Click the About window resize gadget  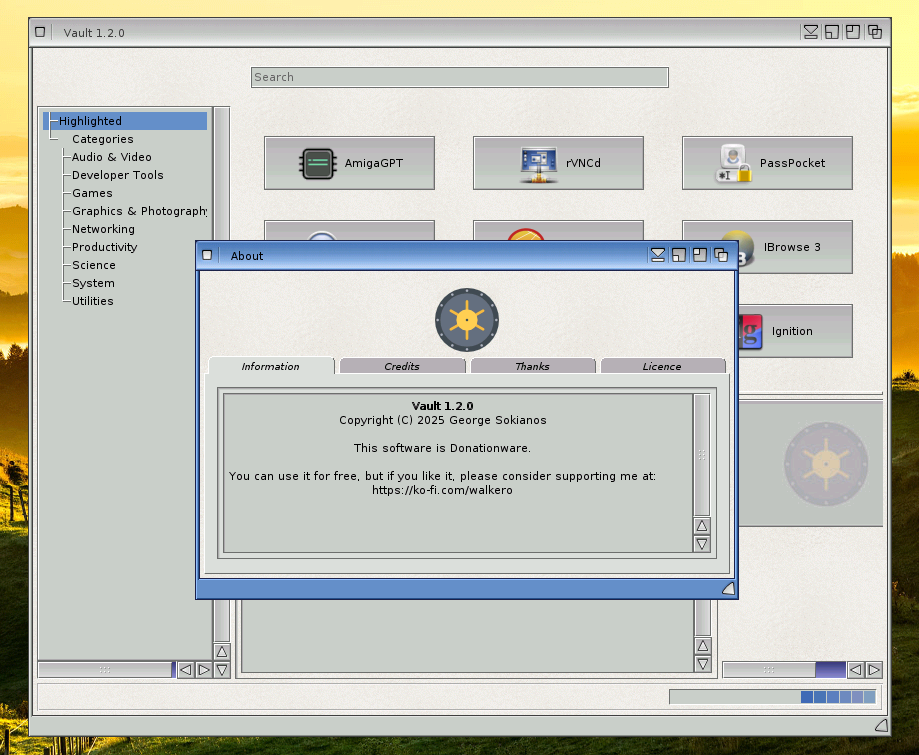pos(728,588)
